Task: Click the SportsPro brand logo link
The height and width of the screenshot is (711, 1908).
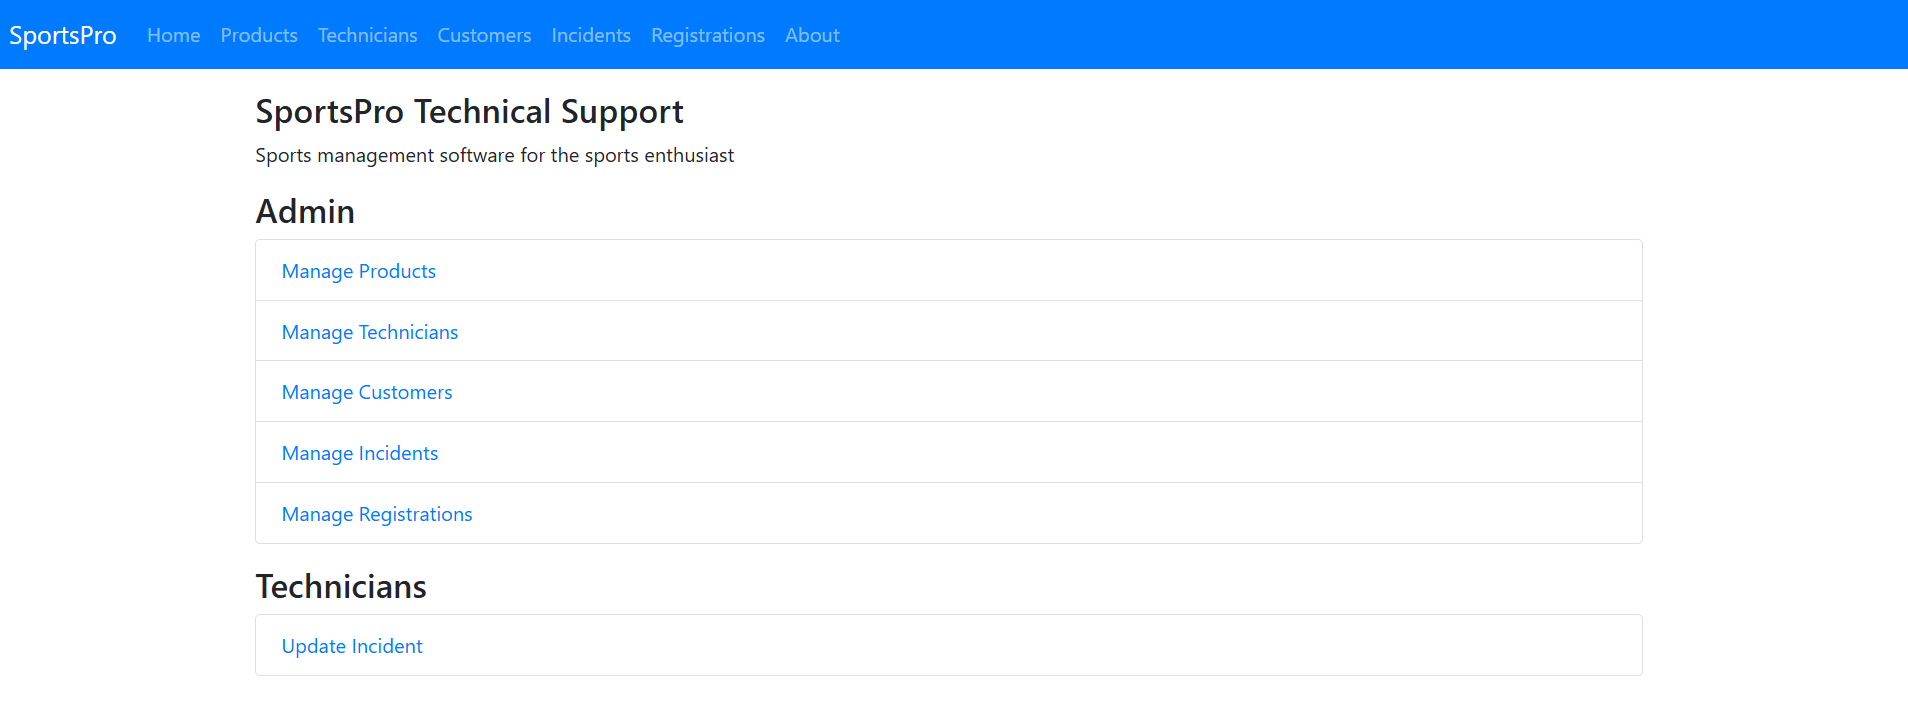Action: click(63, 35)
